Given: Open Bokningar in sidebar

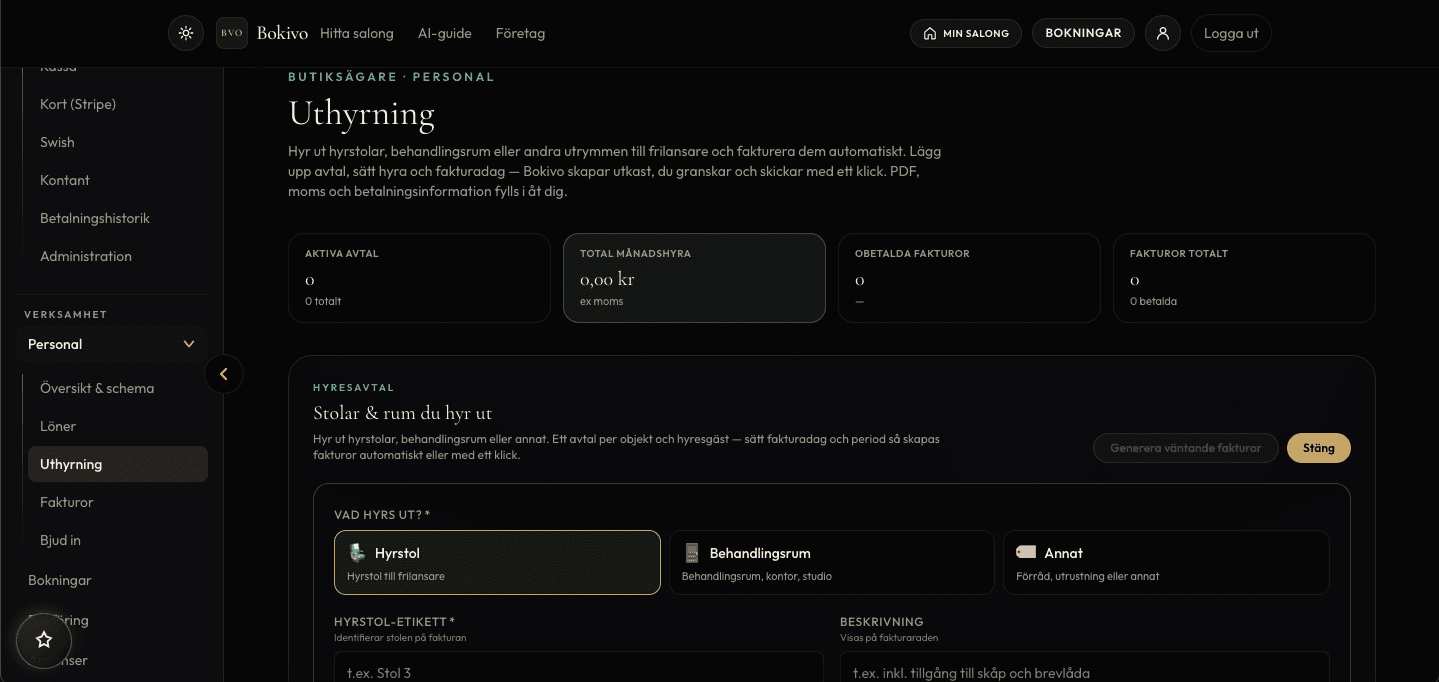Looking at the screenshot, I should pos(112,580).
